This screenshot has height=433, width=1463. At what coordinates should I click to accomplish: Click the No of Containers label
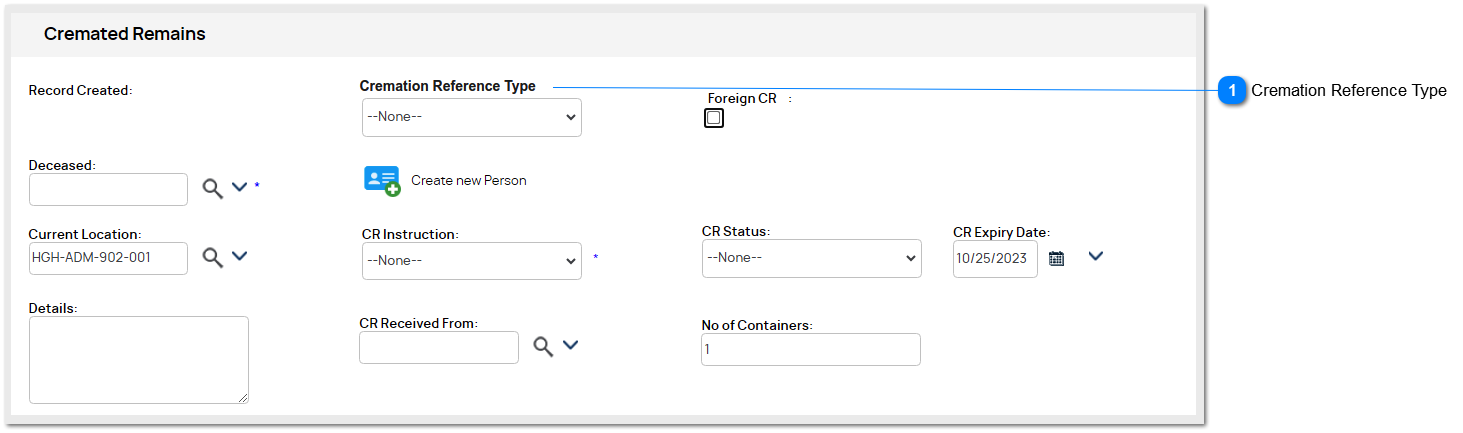tap(757, 325)
